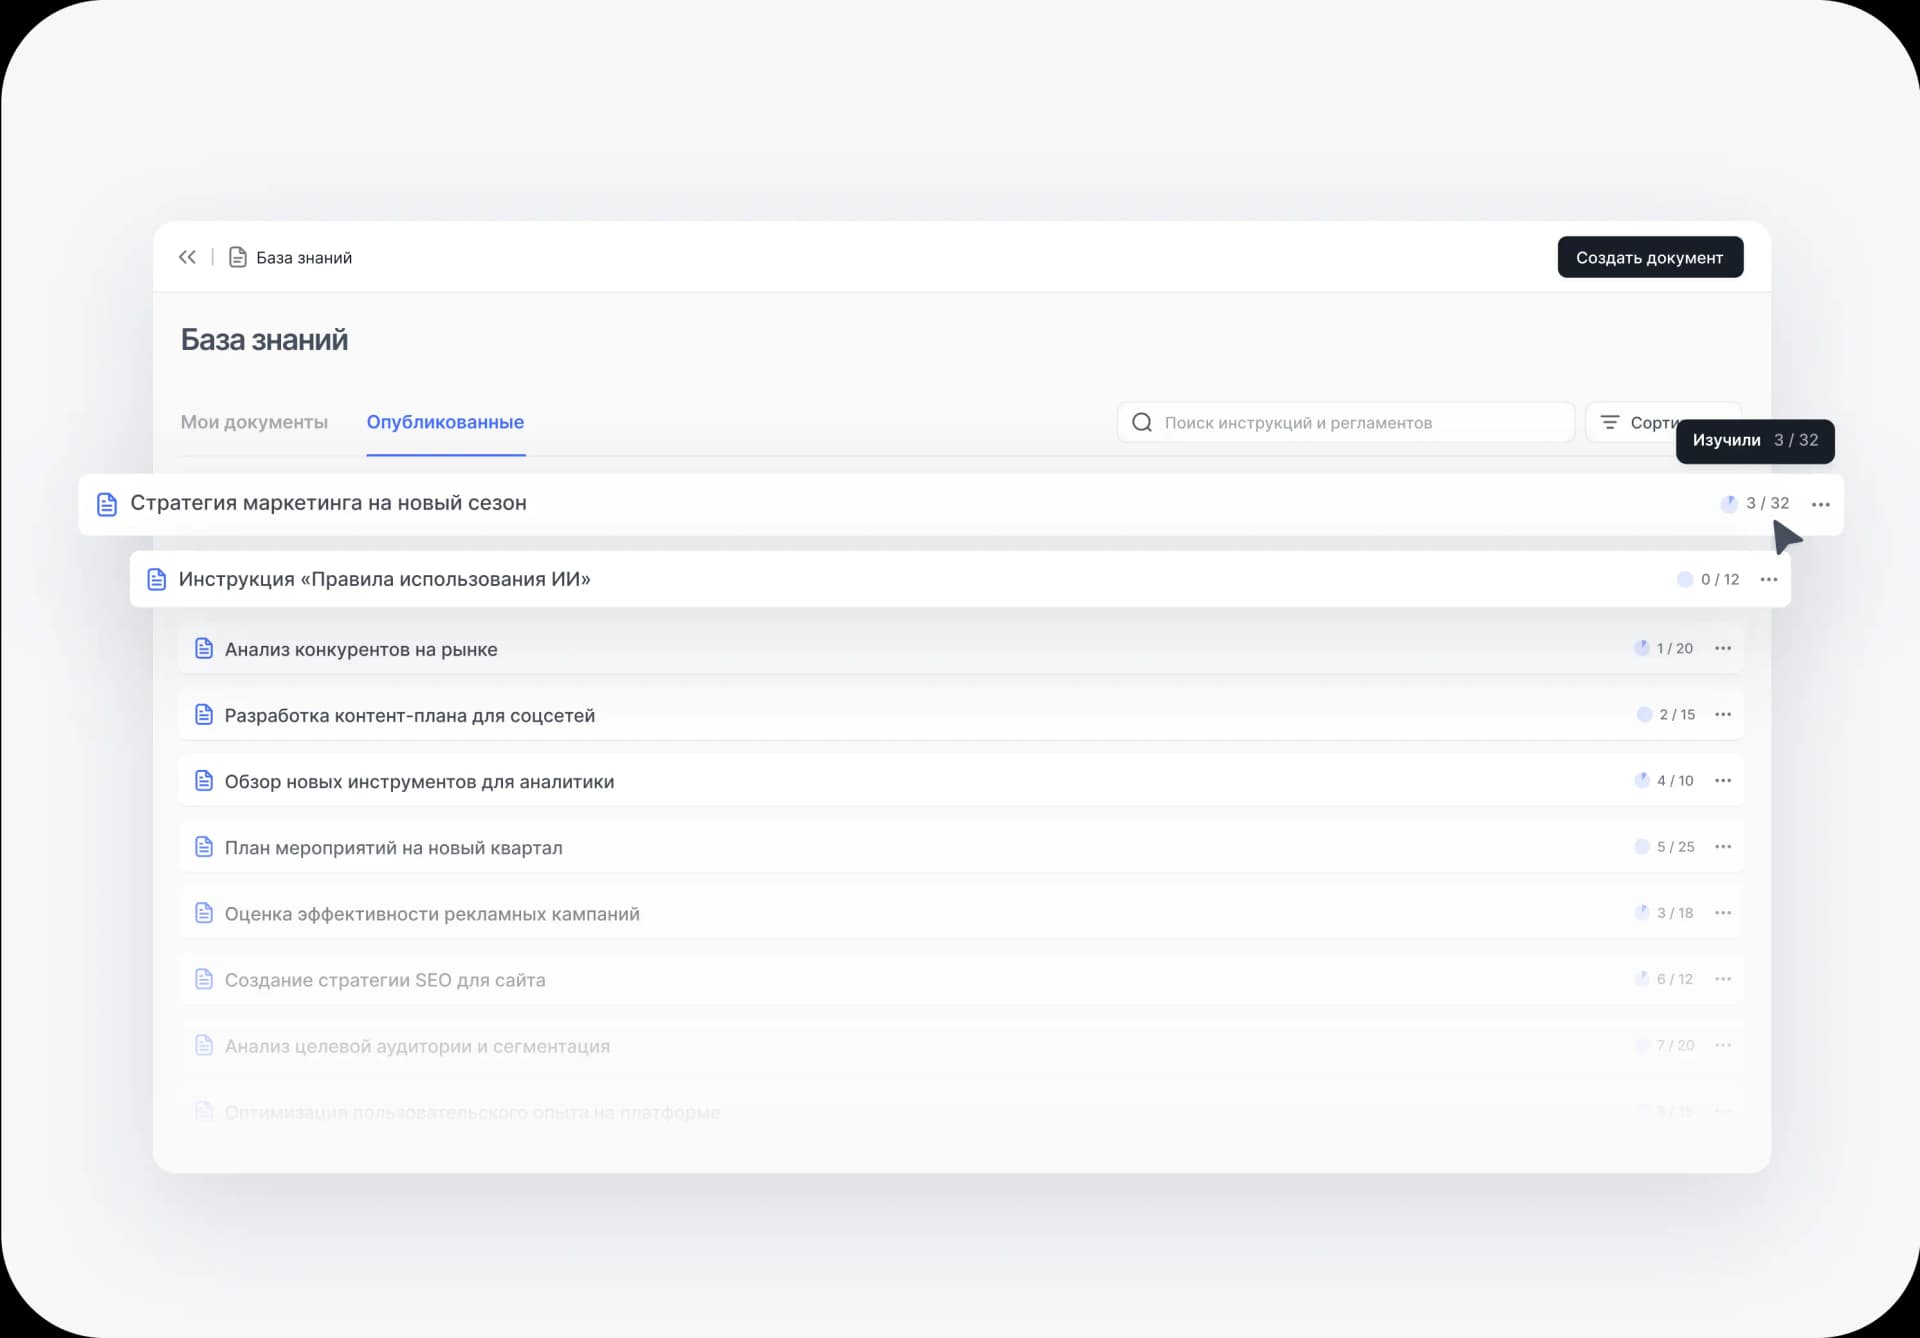Open three-dot menu for Разработка контент-плана row
The width and height of the screenshot is (1920, 1338).
pyautogui.click(x=1722, y=715)
